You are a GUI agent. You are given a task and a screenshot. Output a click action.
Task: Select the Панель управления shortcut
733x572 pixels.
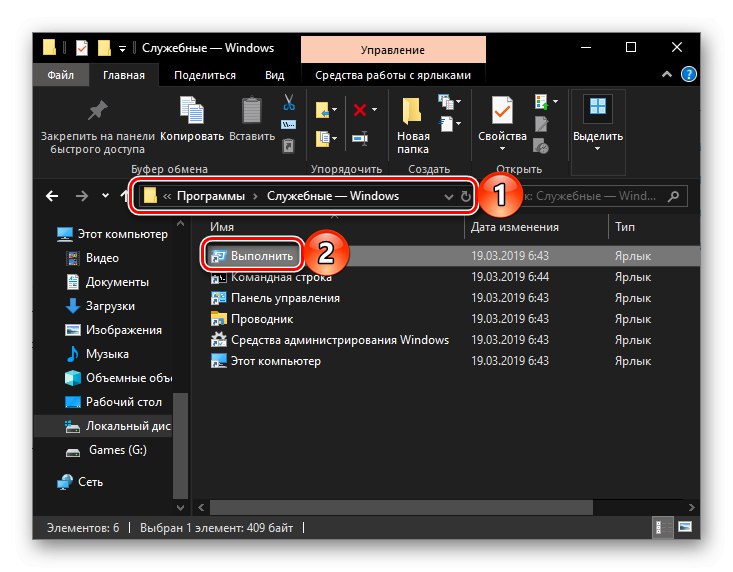pos(275,298)
